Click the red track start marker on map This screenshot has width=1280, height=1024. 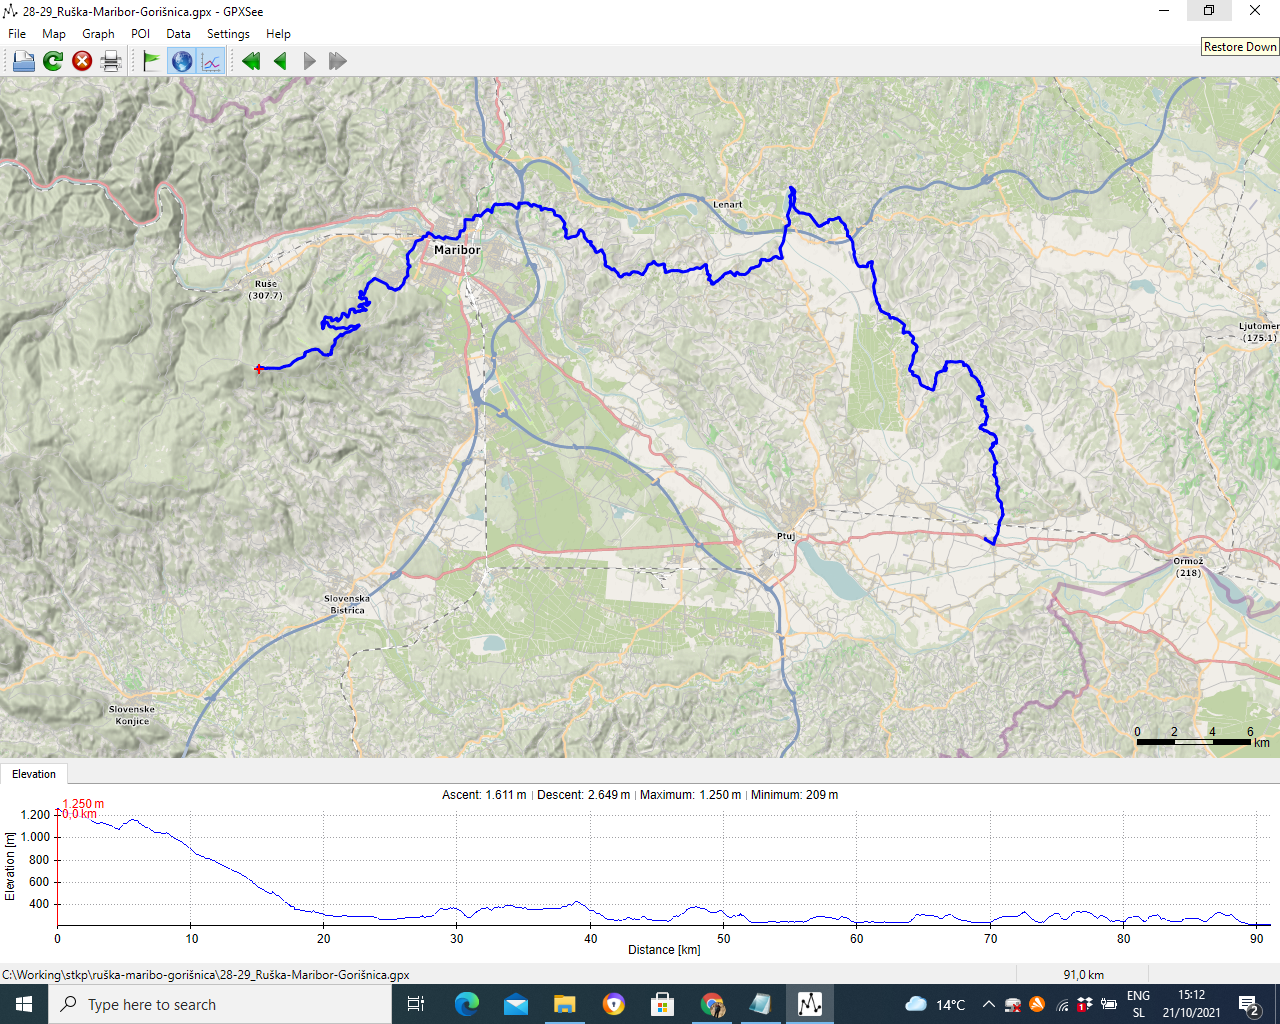[259, 369]
